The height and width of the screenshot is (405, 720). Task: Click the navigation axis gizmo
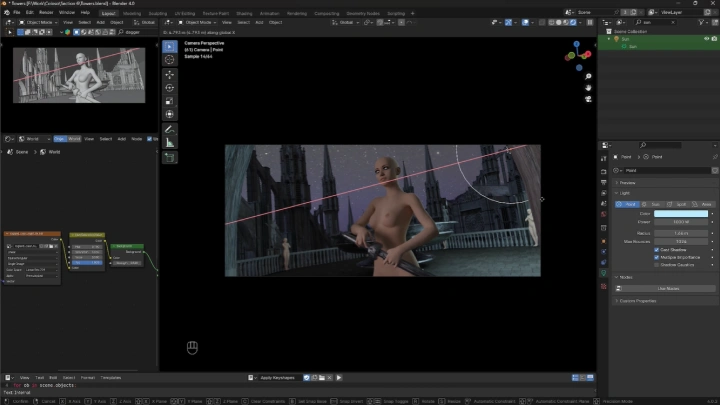(578, 56)
